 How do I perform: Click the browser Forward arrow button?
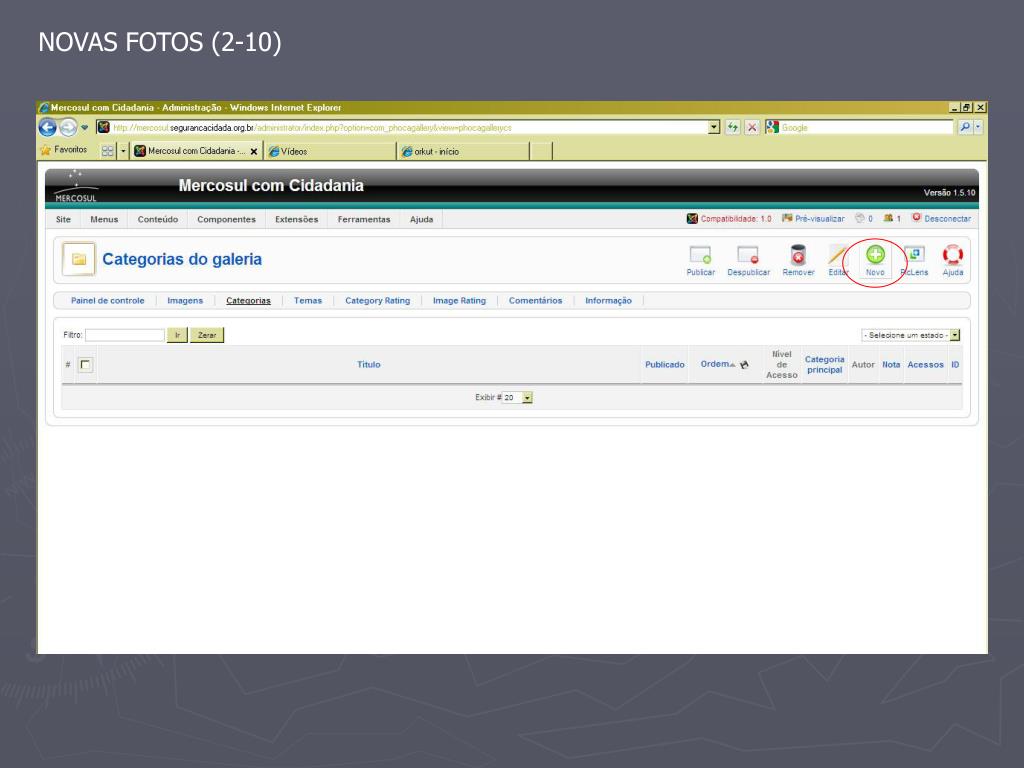coord(68,127)
